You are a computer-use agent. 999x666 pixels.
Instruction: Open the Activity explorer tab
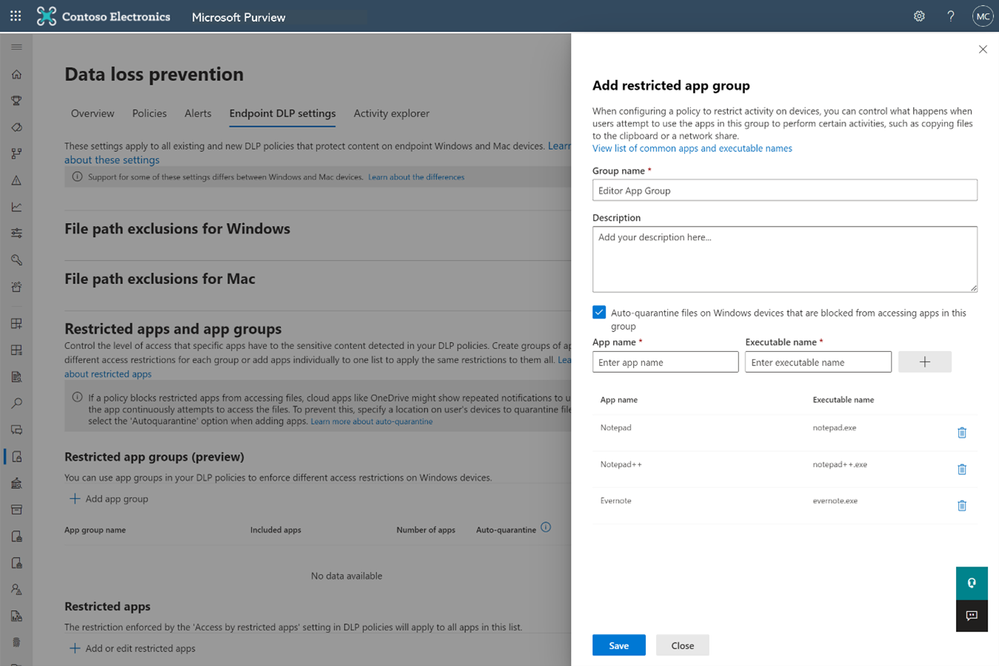pos(391,114)
